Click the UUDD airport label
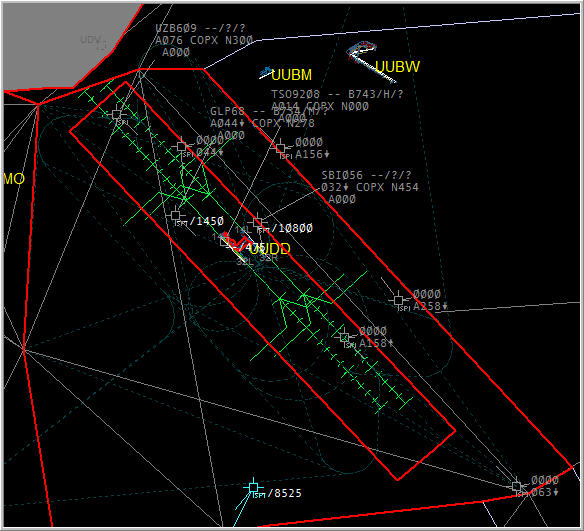Viewport: 584px width, 531px height. tap(270, 249)
